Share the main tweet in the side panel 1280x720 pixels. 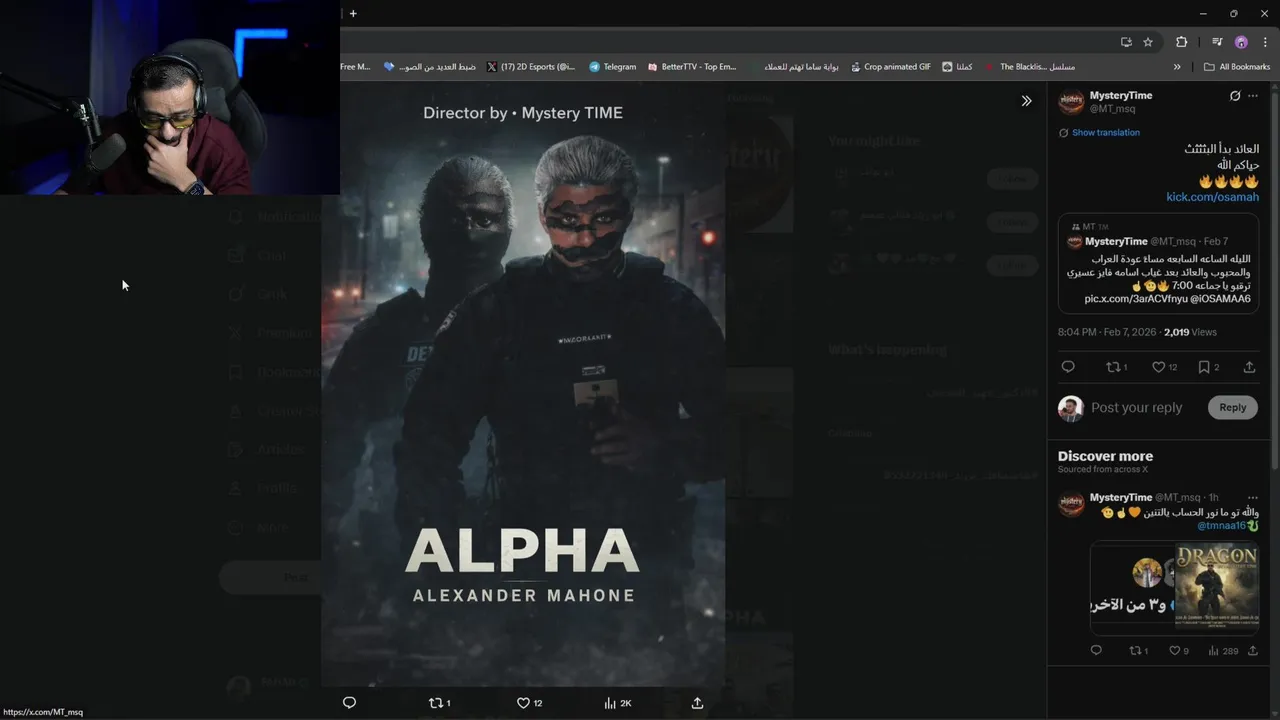(x=1249, y=367)
